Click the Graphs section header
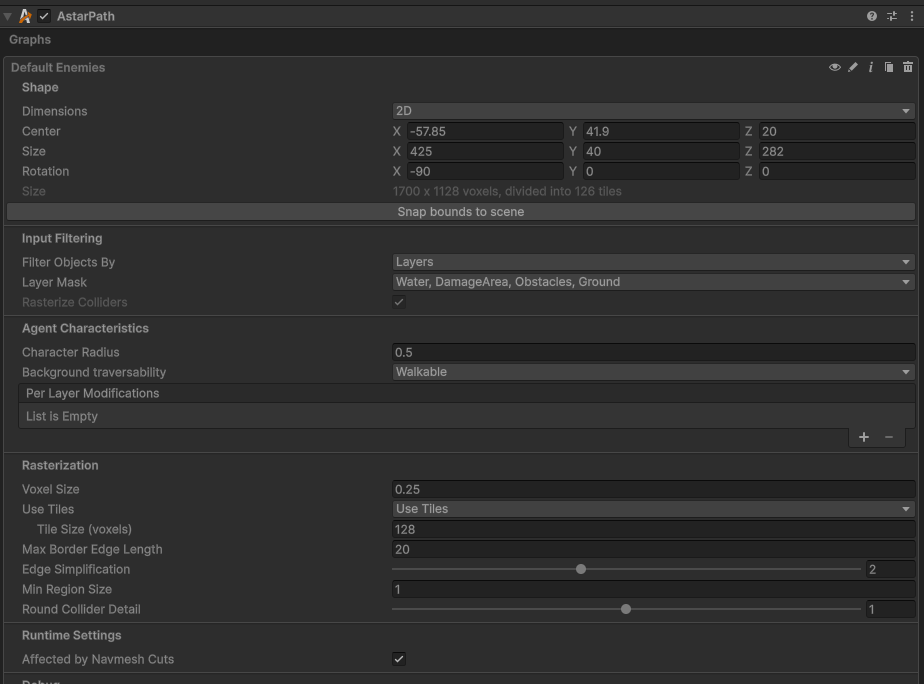This screenshot has height=684, width=924. pyautogui.click(x=30, y=40)
